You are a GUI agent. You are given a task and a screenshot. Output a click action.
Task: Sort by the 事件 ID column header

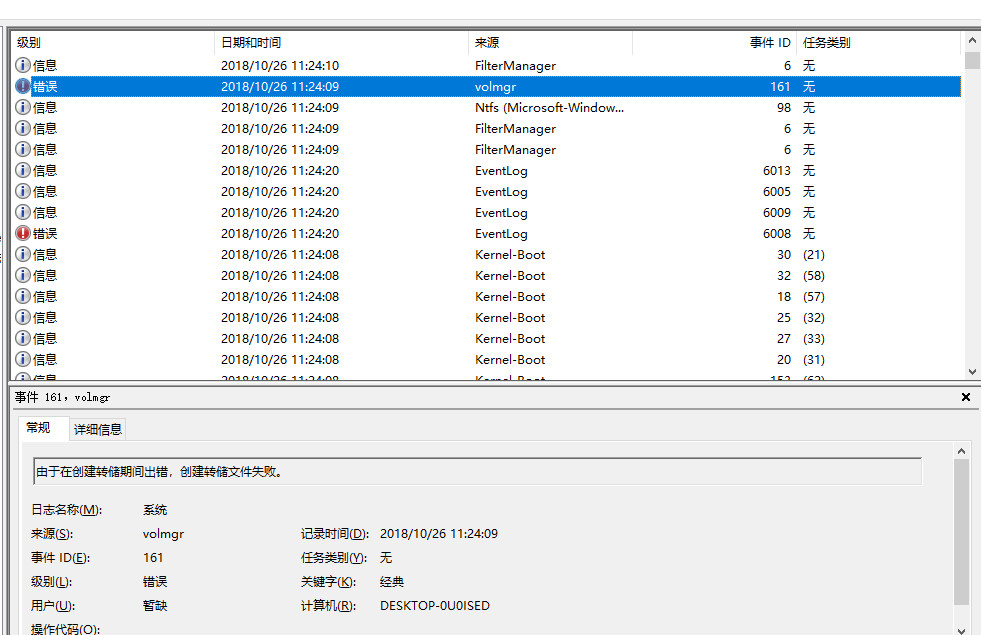click(x=714, y=43)
